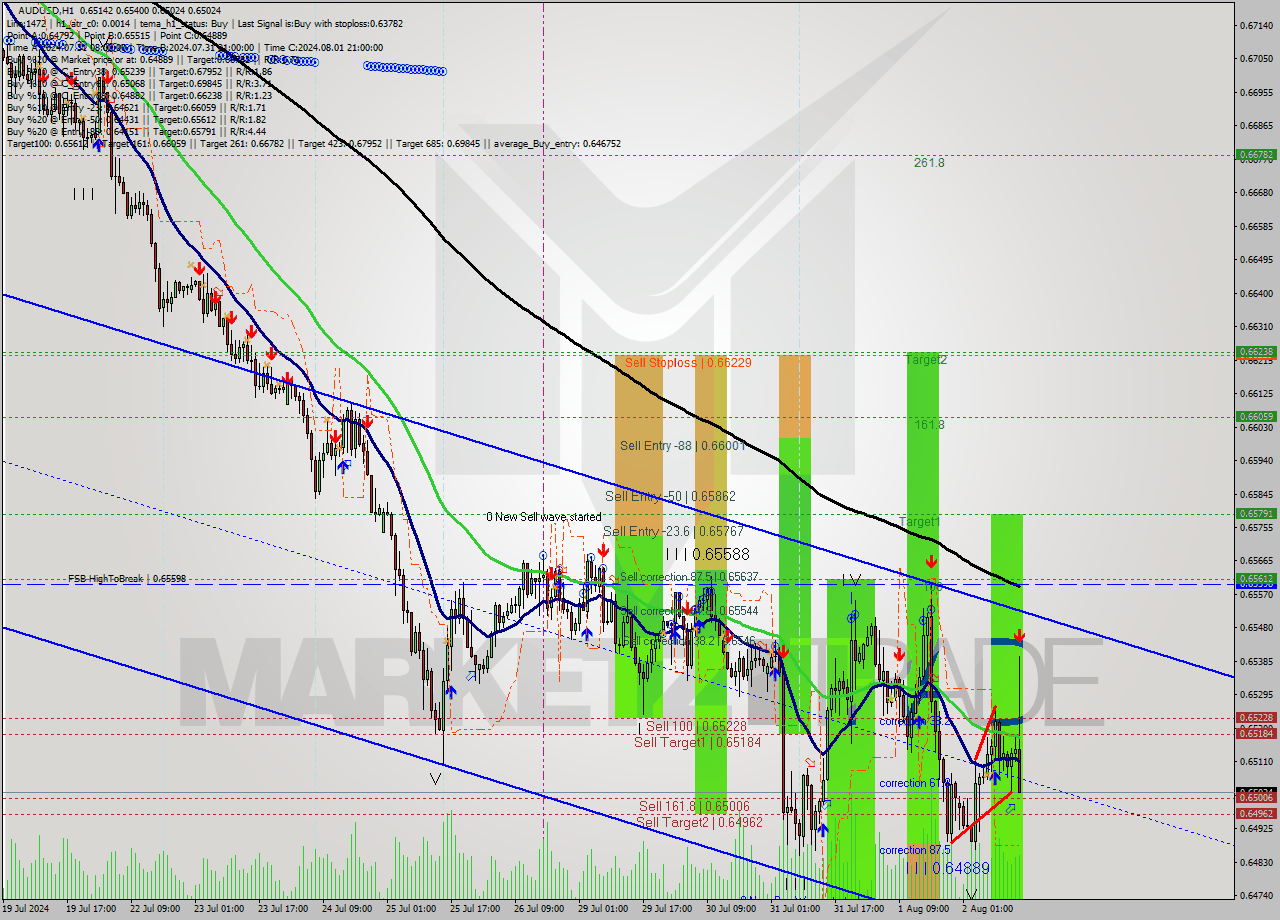Screen dimensions: 1280x920
Task: Click the 'average_Buy_entry: 0.646752' text
Action: click(x=556, y=144)
